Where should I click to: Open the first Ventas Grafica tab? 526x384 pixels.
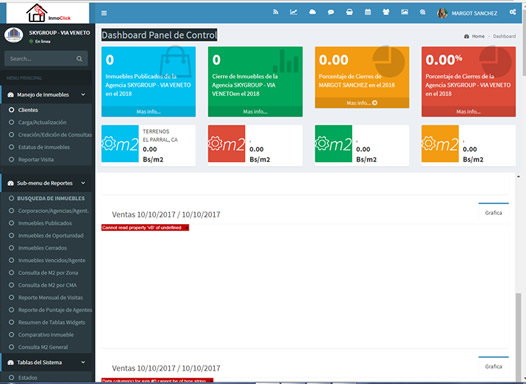point(493,213)
